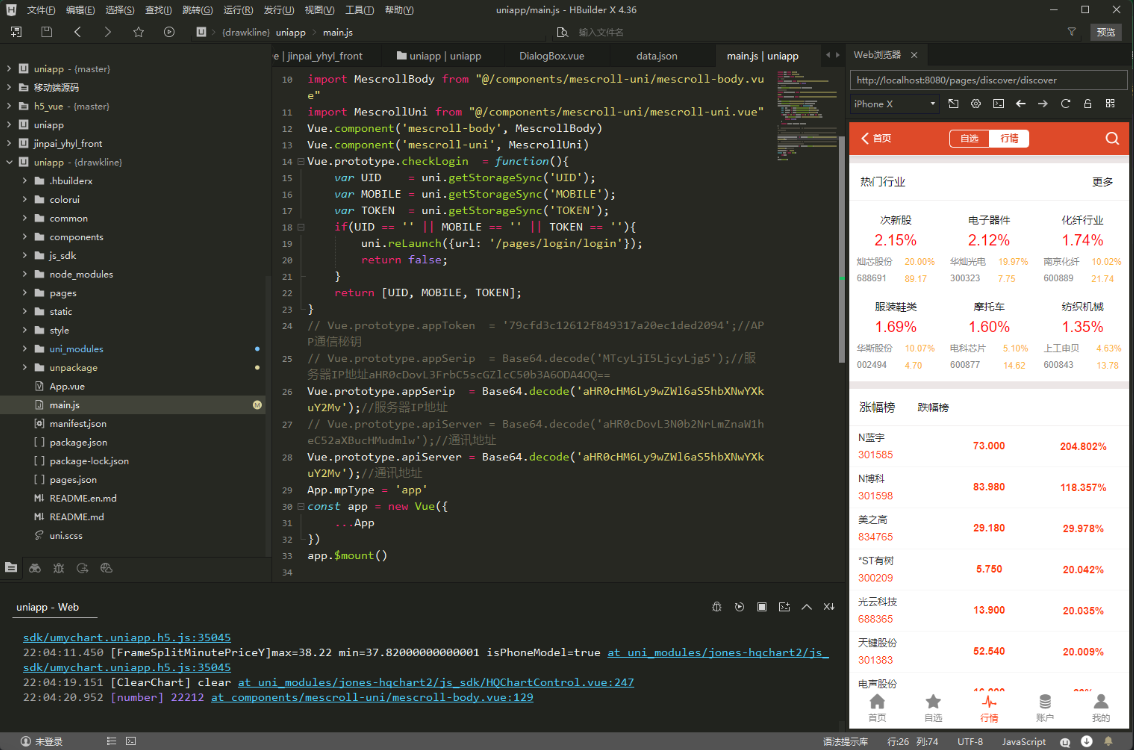Click the 首页 back link in the phone header
Viewport: 1134px width, 750px height.
click(x=877, y=138)
